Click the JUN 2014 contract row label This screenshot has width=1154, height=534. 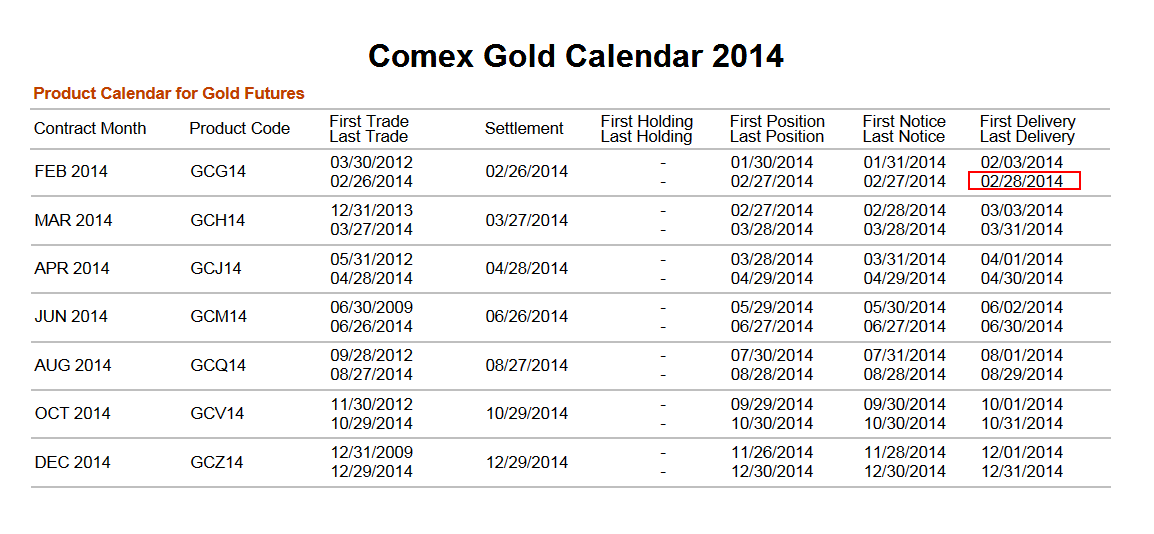pyautogui.click(x=72, y=317)
